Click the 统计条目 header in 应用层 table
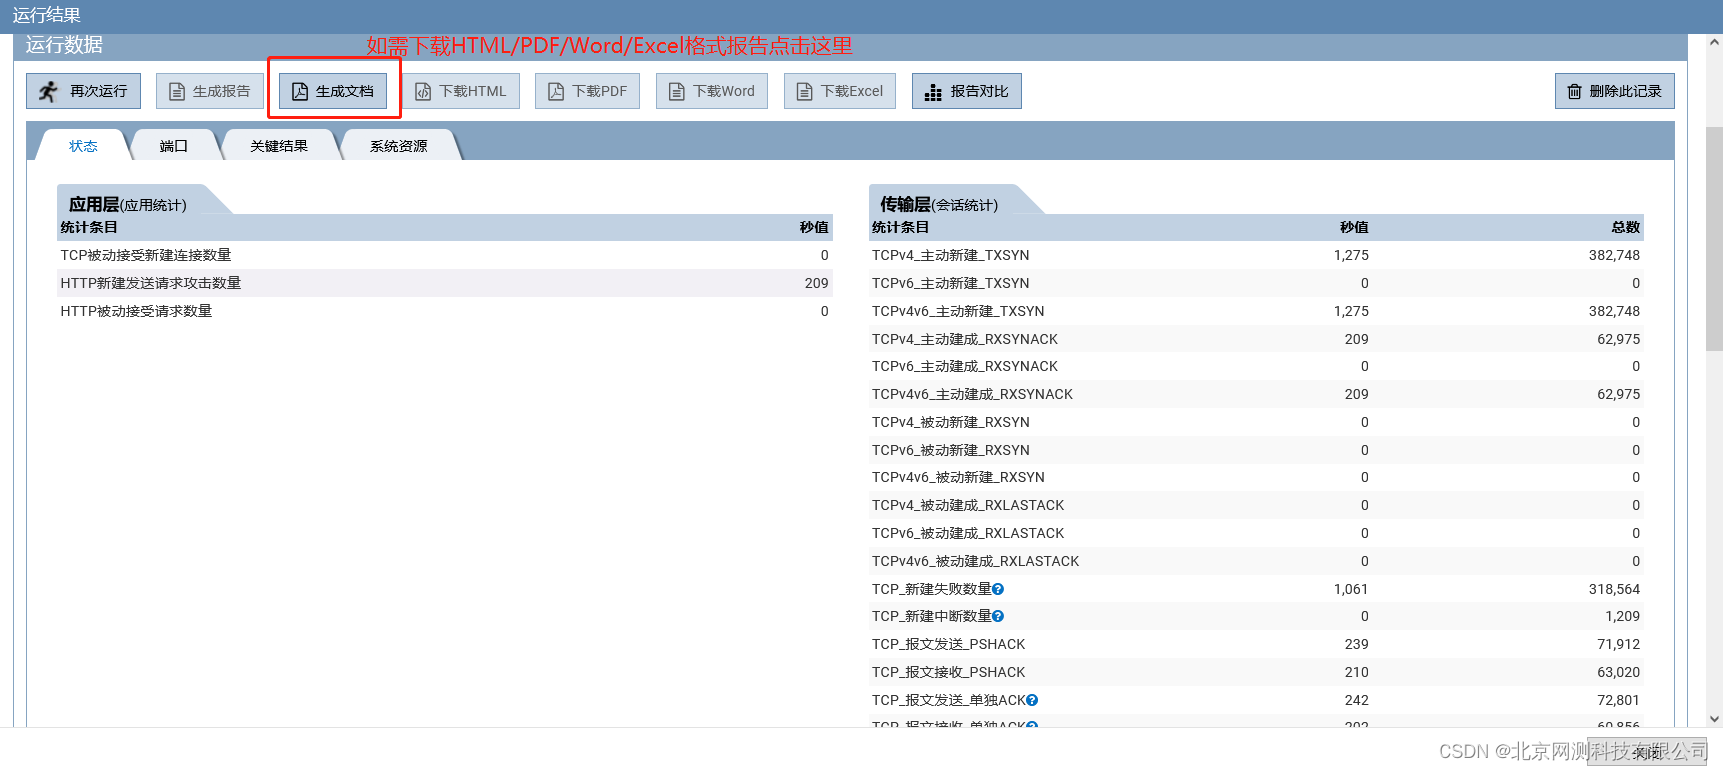The height and width of the screenshot is (770, 1723). (x=89, y=227)
